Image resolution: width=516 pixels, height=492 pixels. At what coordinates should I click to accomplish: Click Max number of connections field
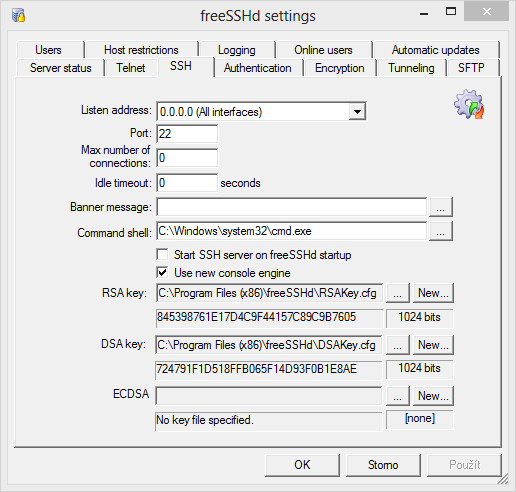(187, 158)
